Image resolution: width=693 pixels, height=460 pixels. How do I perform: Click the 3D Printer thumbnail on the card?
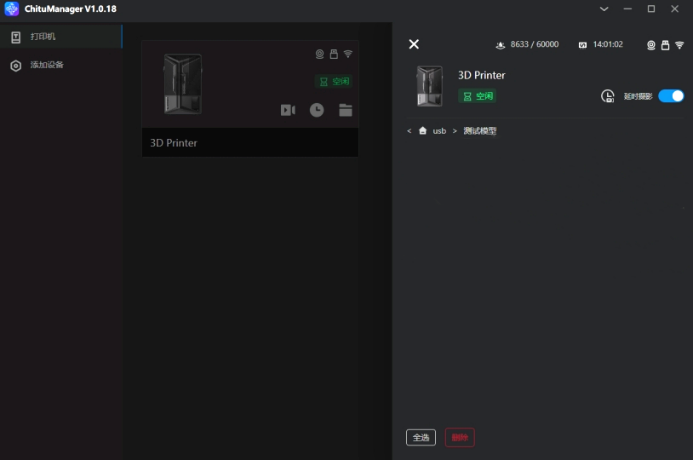182,84
